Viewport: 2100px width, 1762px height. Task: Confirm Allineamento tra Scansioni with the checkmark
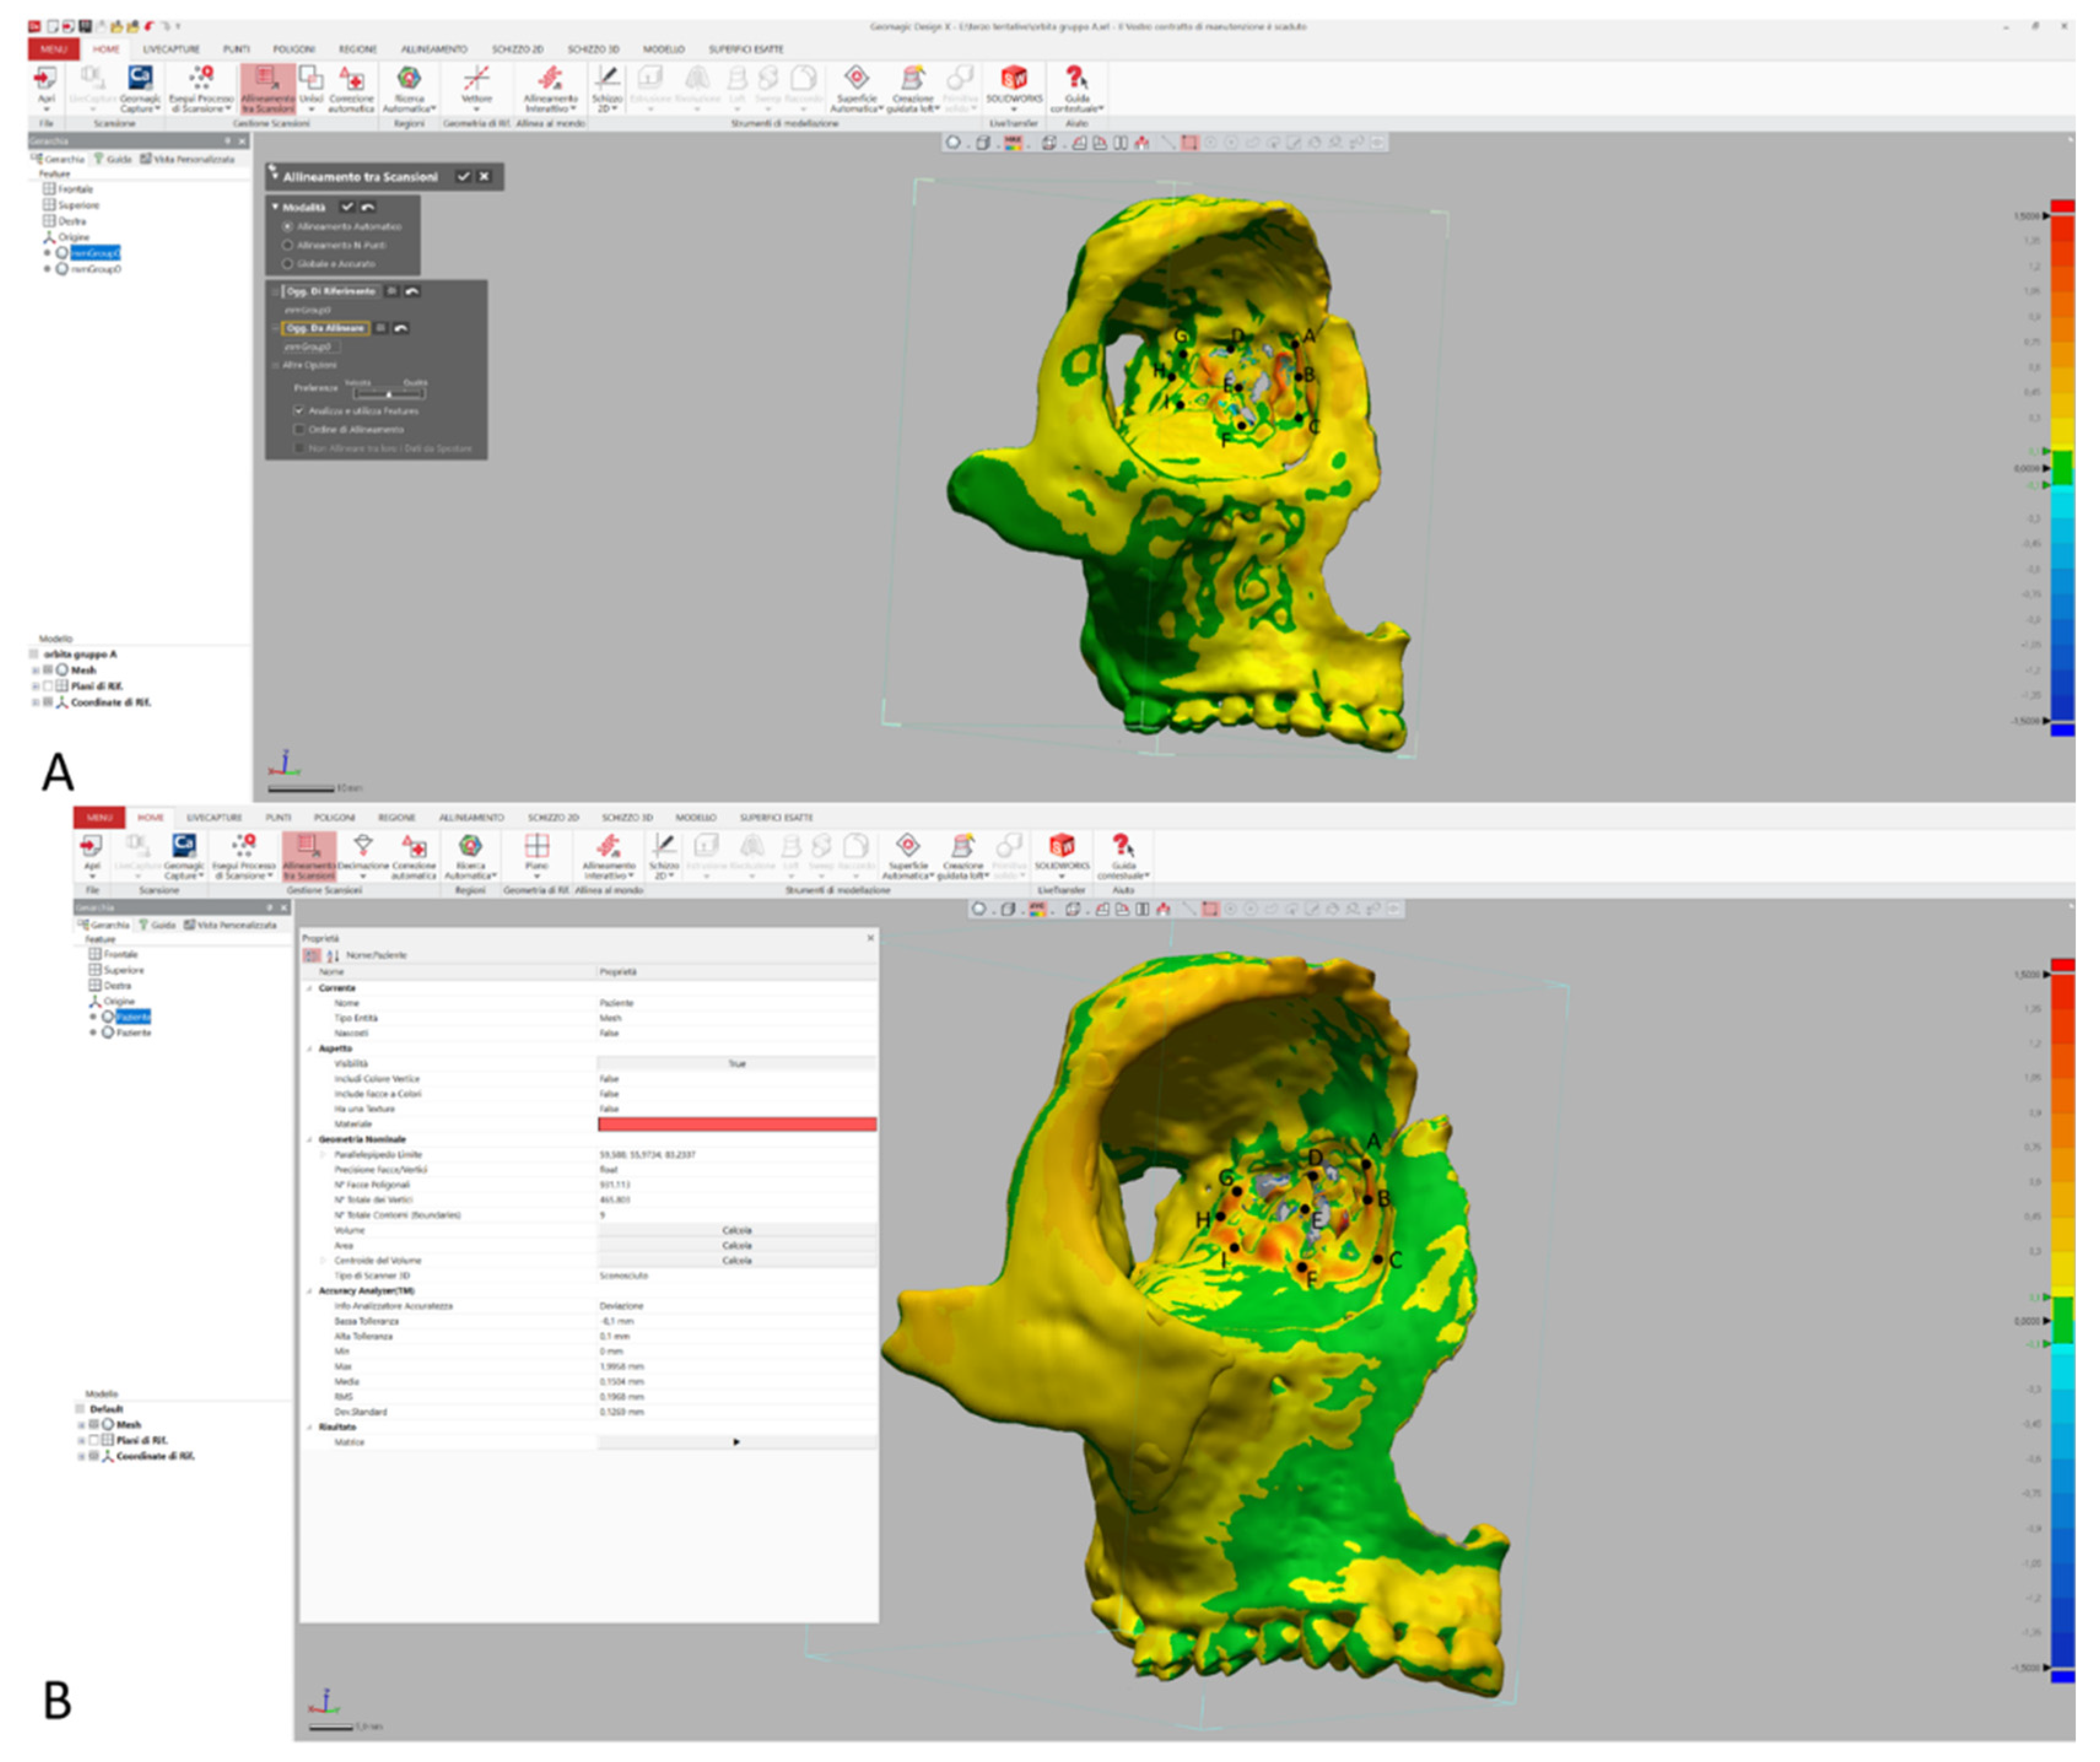[463, 176]
